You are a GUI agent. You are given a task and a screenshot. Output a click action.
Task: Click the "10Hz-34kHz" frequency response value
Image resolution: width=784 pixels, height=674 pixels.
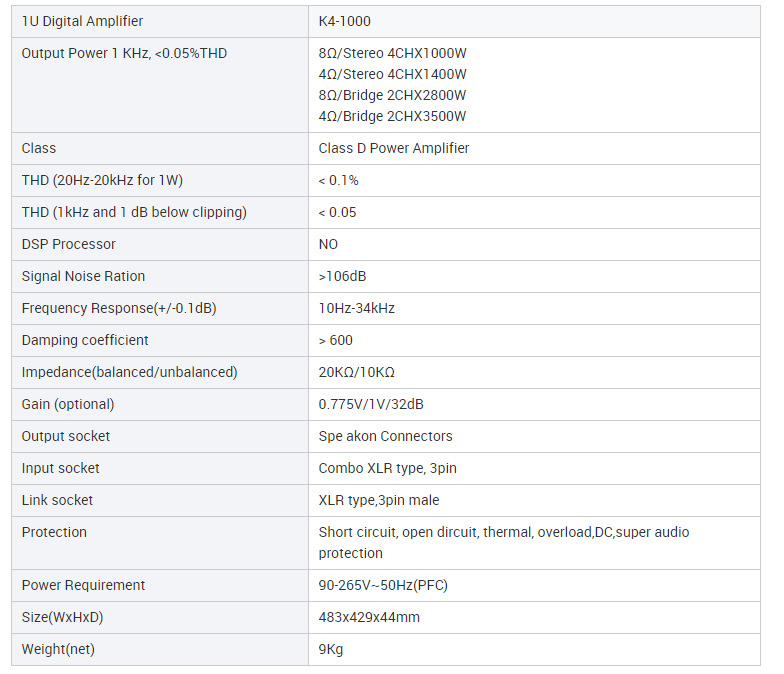357,308
